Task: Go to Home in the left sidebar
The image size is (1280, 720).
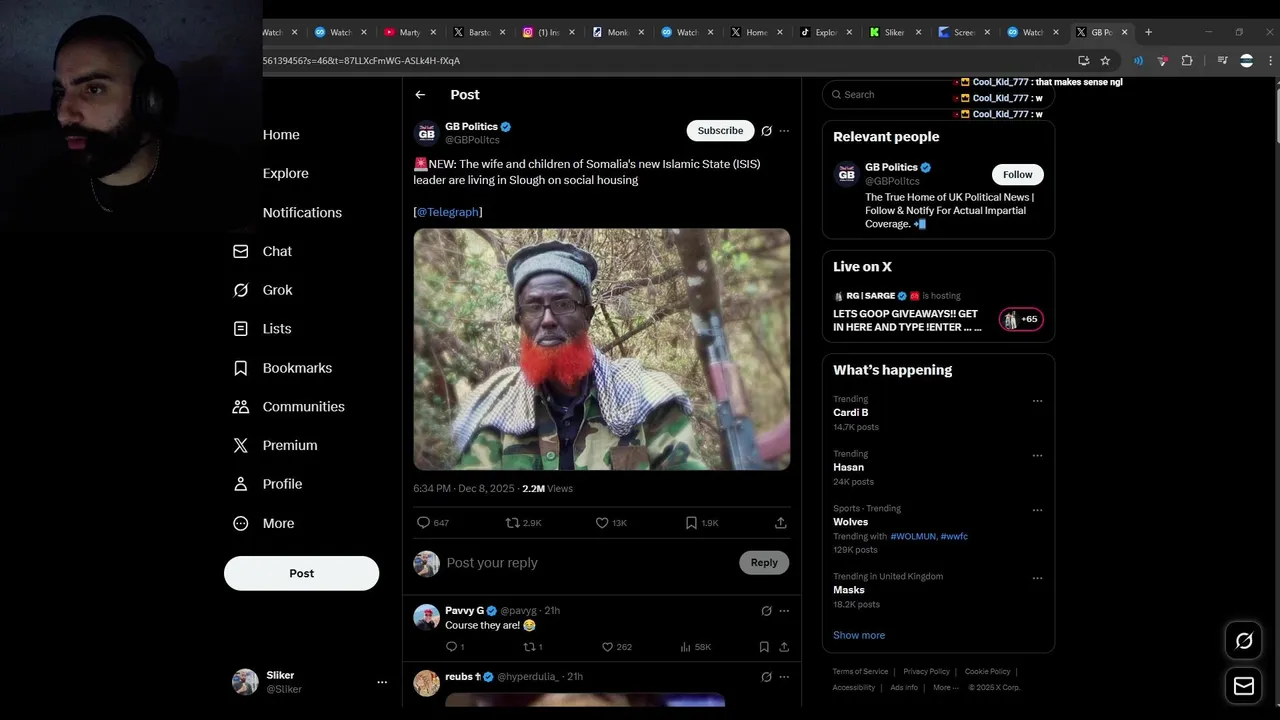Action: click(281, 135)
